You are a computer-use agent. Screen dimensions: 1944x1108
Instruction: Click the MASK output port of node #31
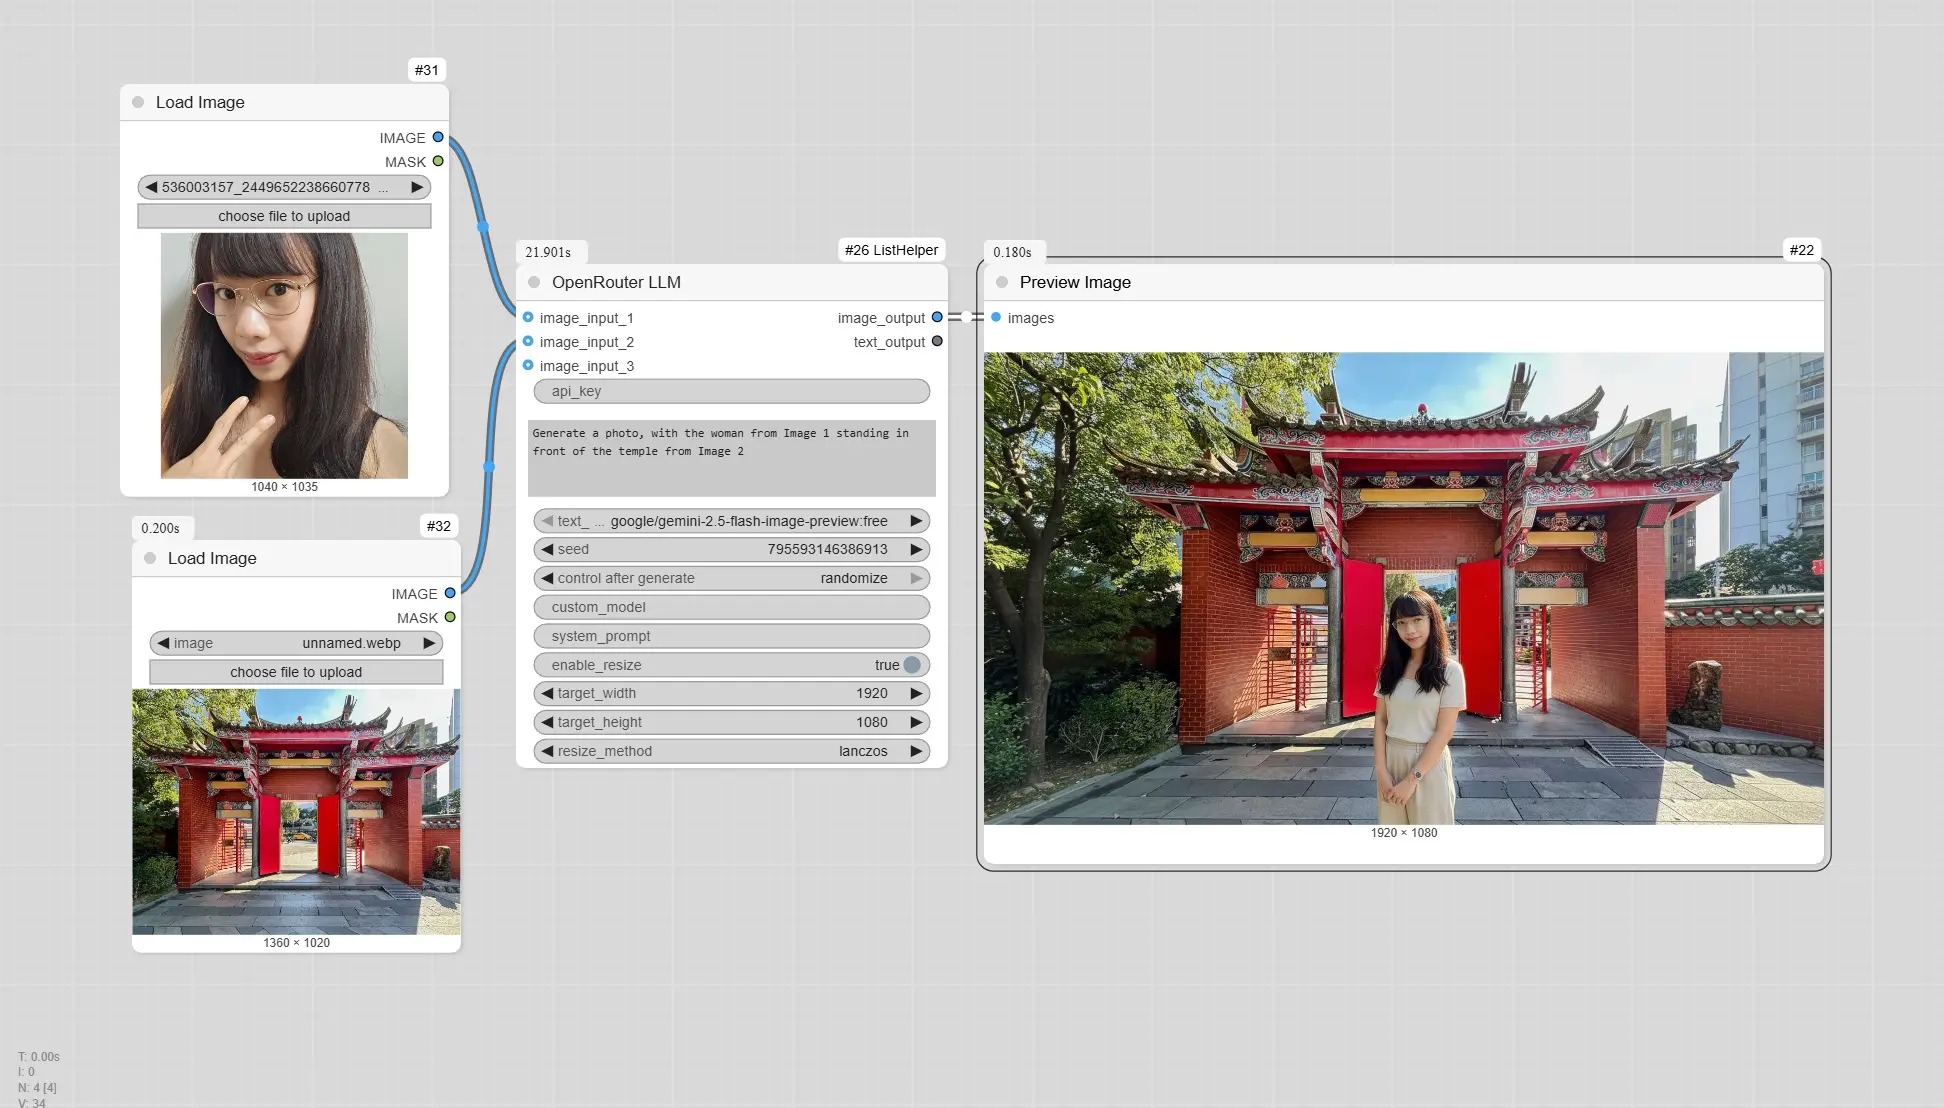[x=438, y=161]
